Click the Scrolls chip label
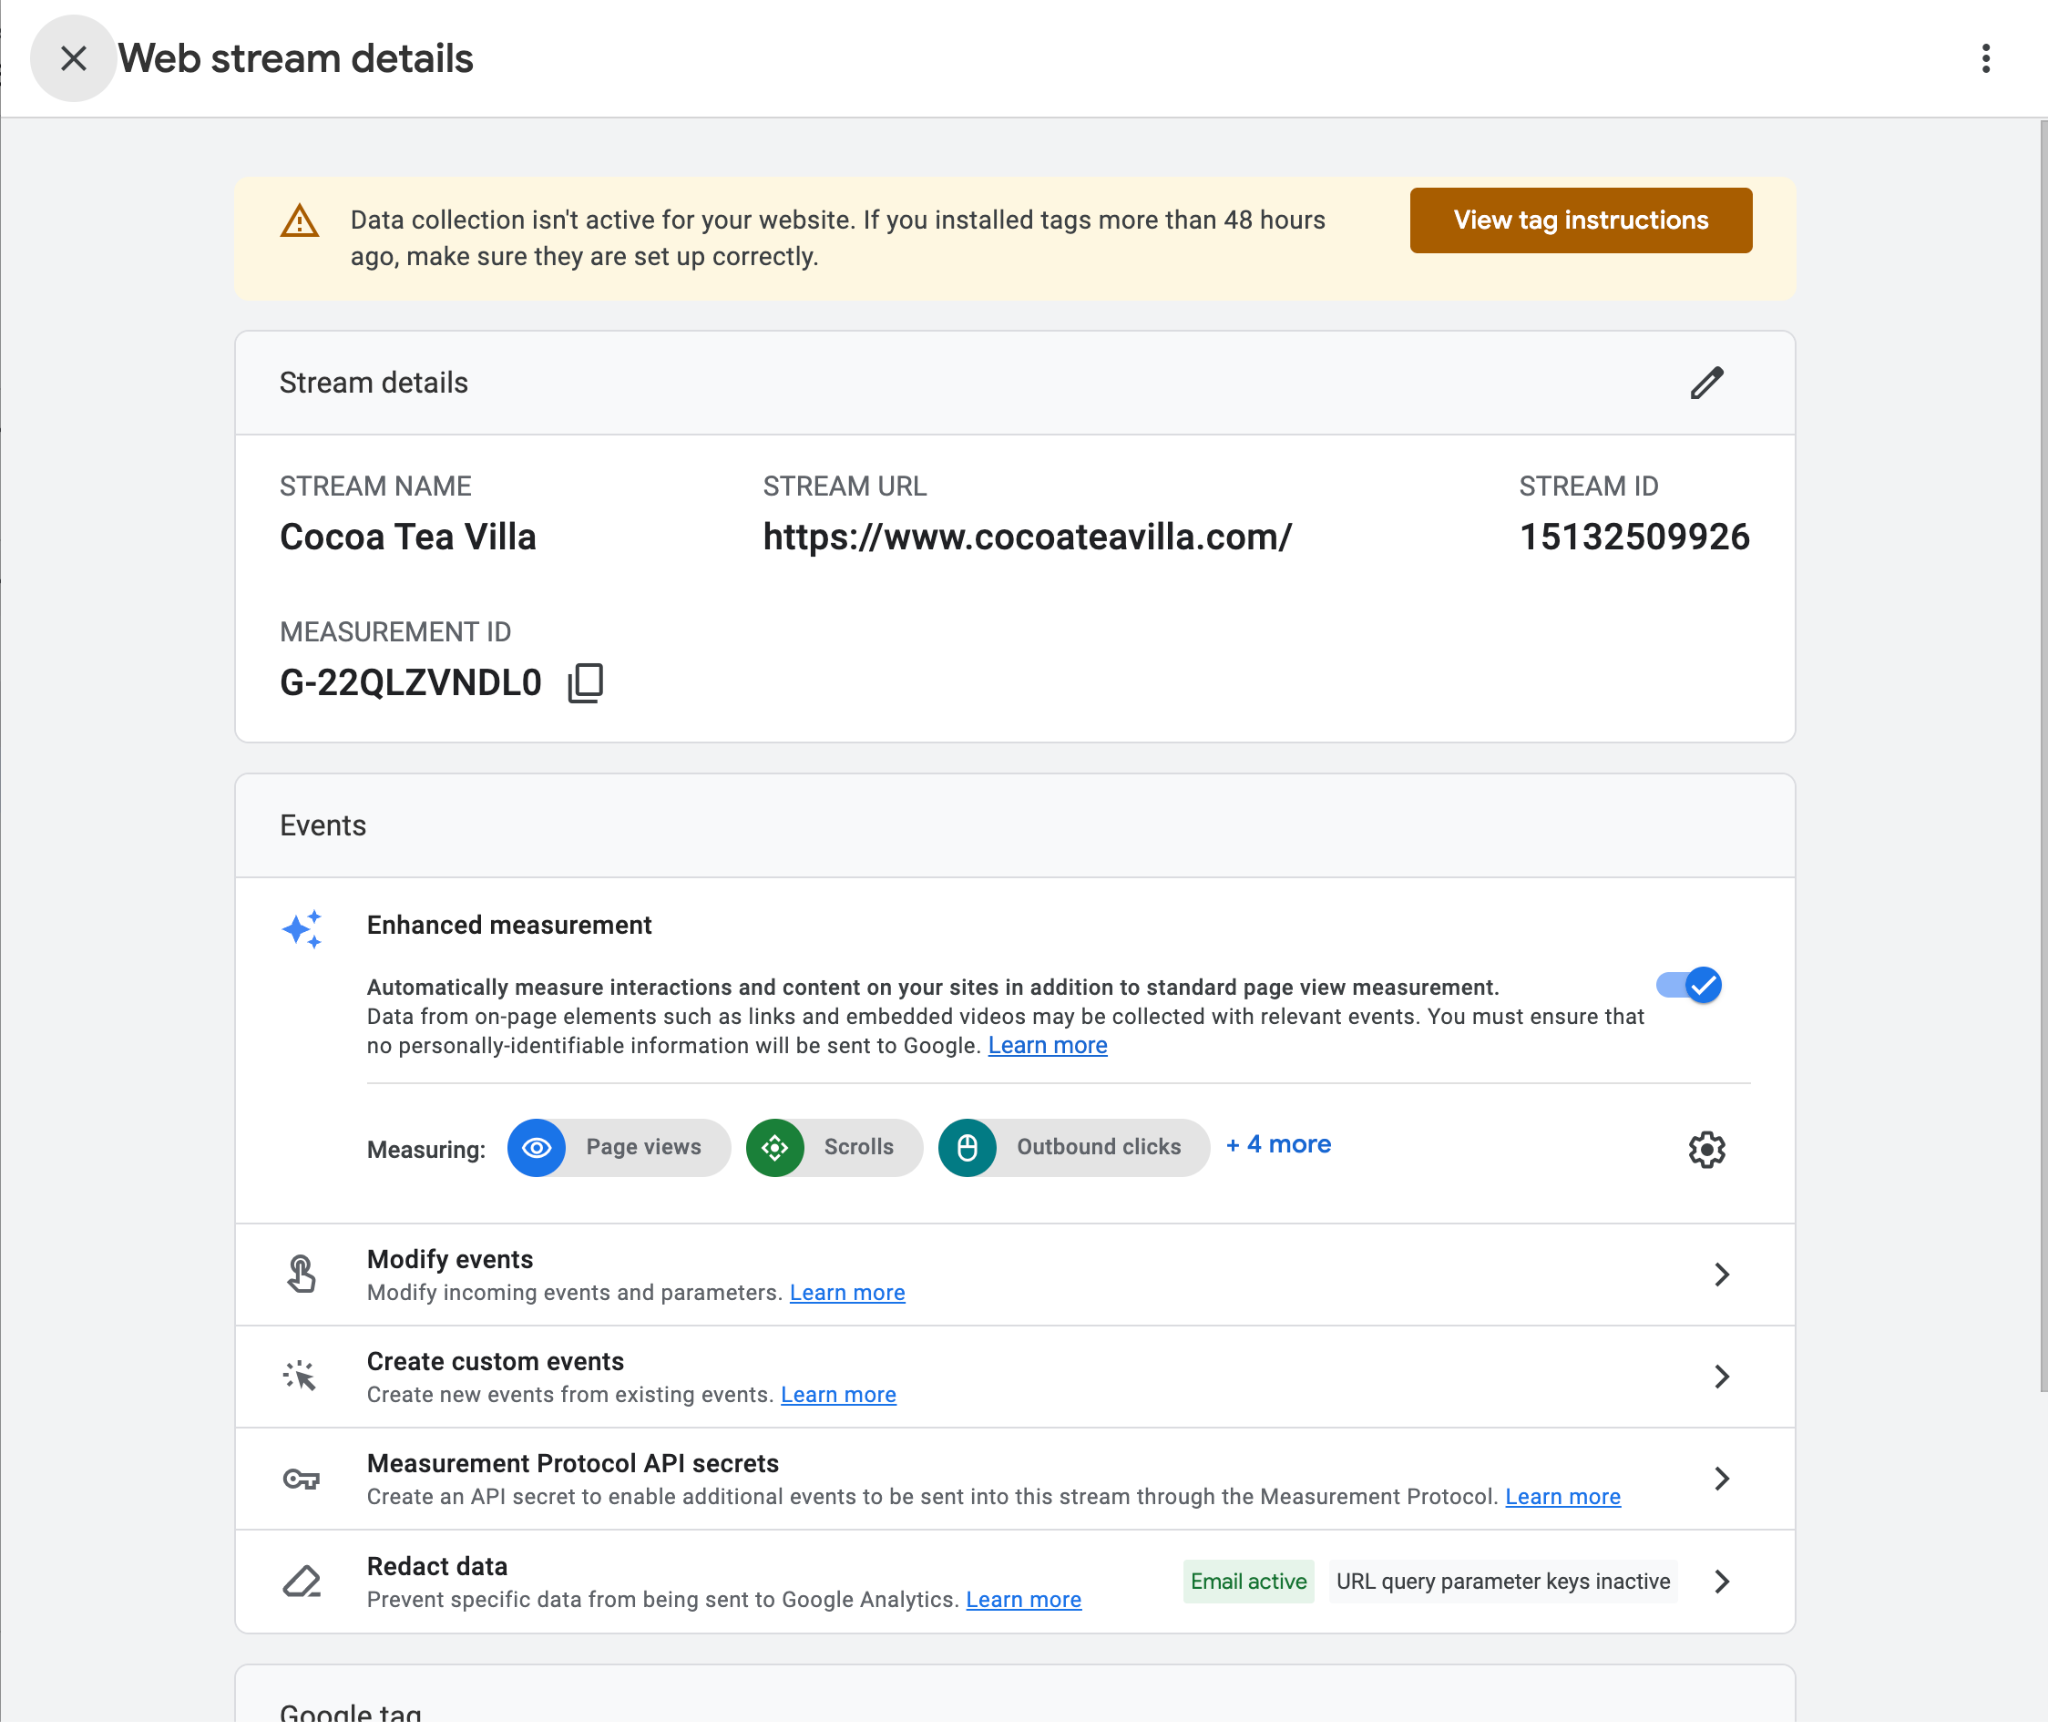 click(858, 1147)
